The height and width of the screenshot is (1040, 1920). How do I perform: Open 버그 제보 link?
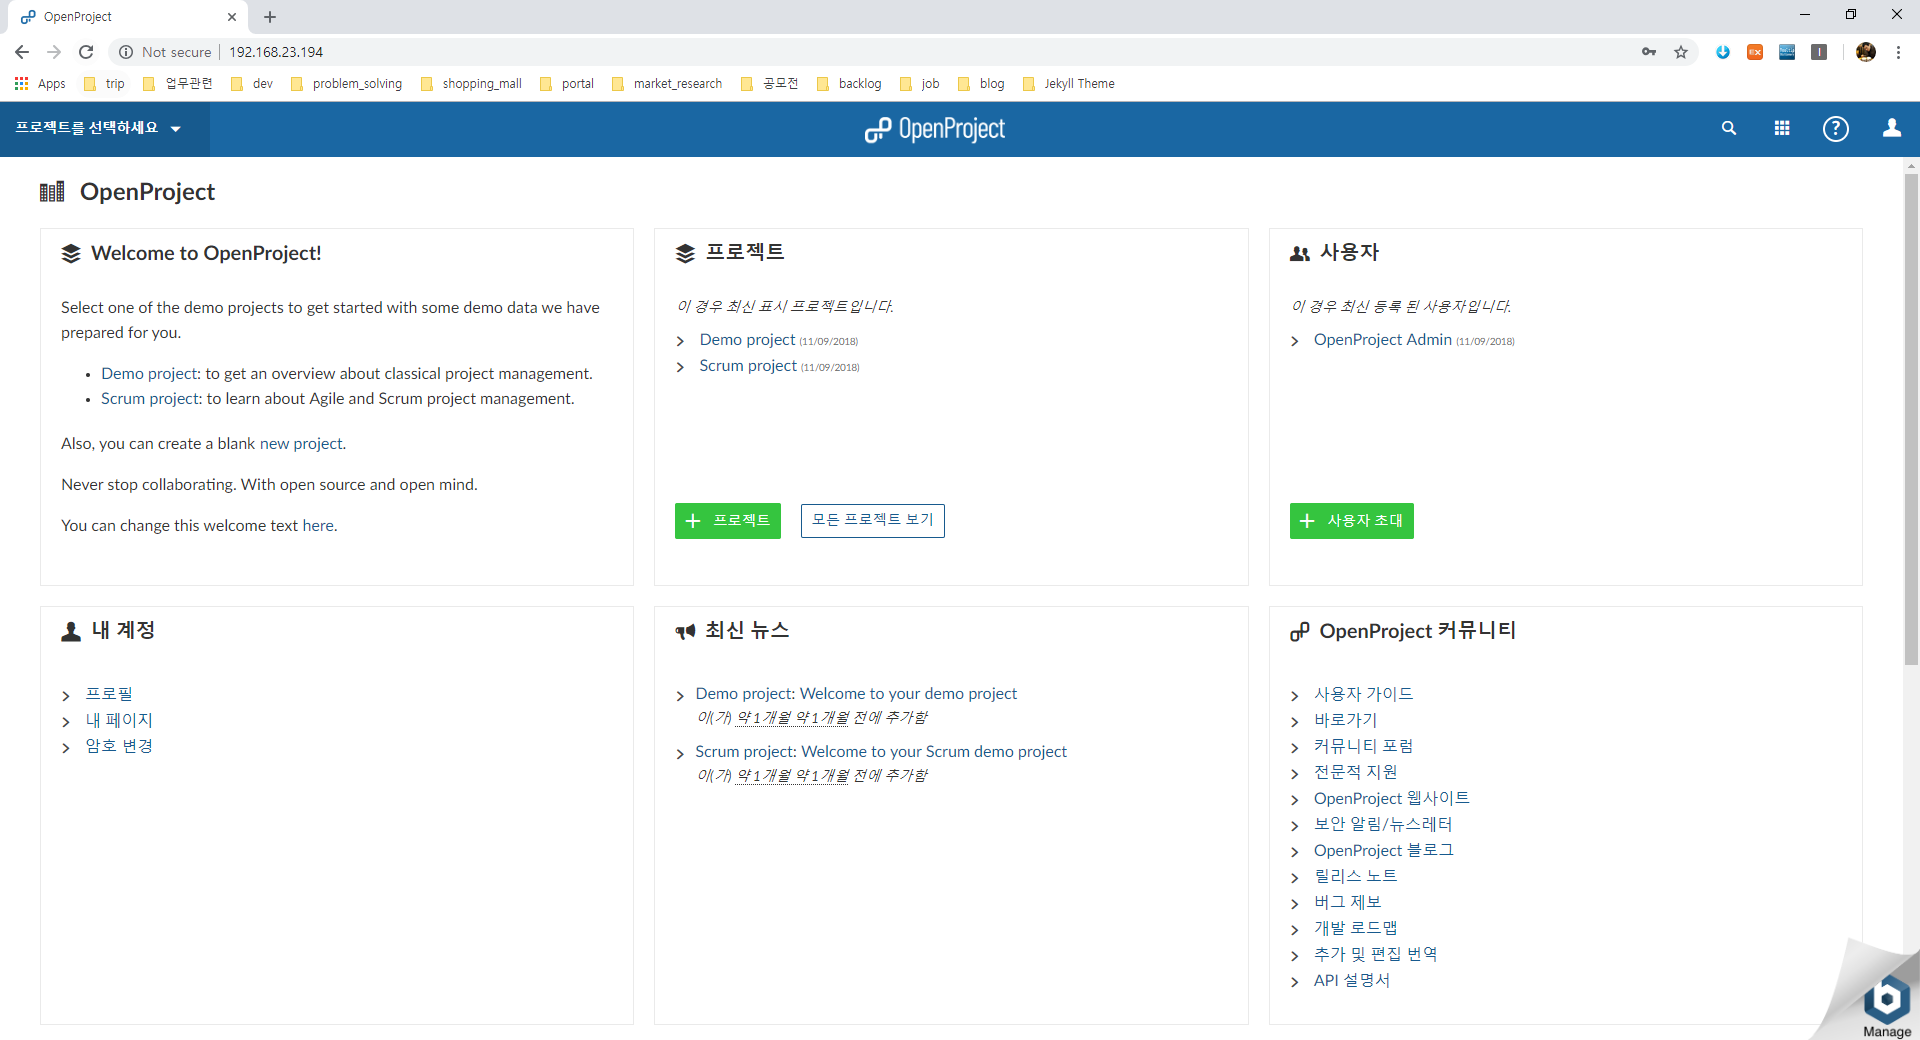pyautogui.click(x=1348, y=902)
